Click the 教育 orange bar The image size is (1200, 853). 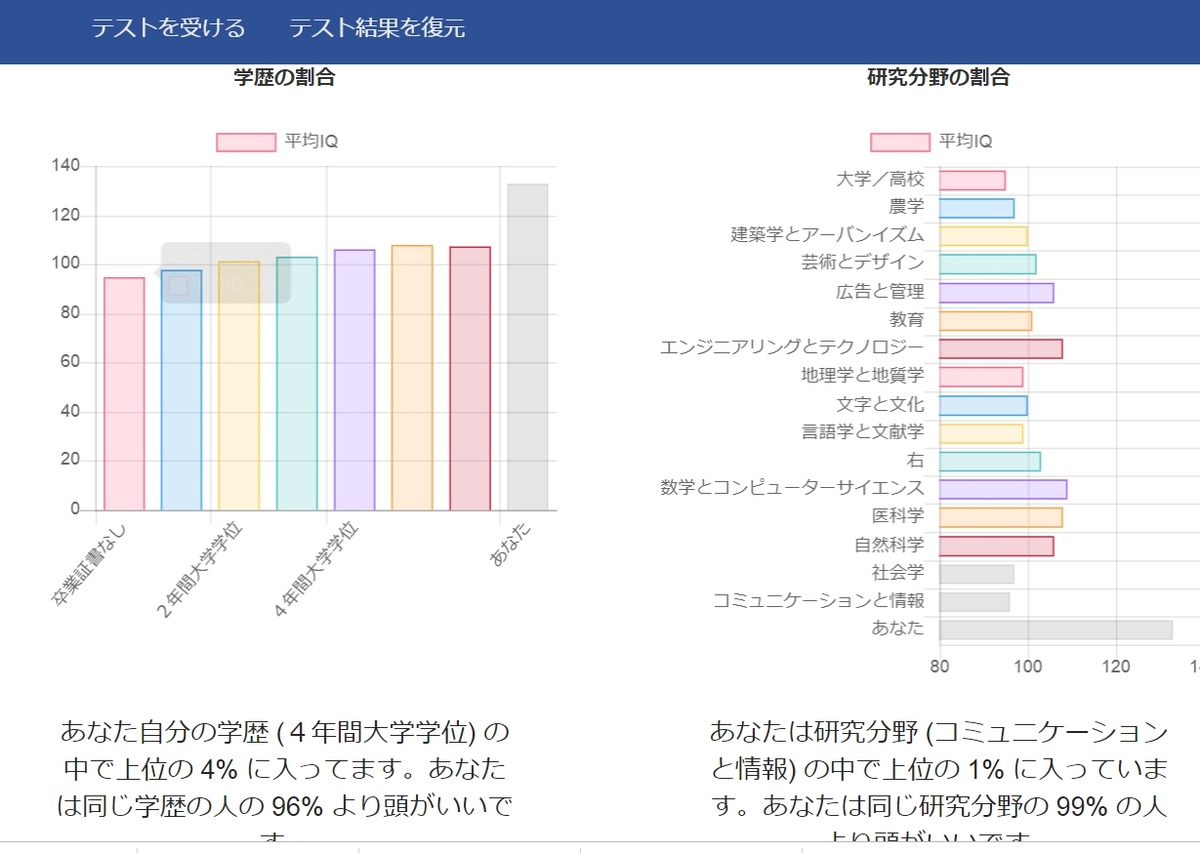[986, 321]
